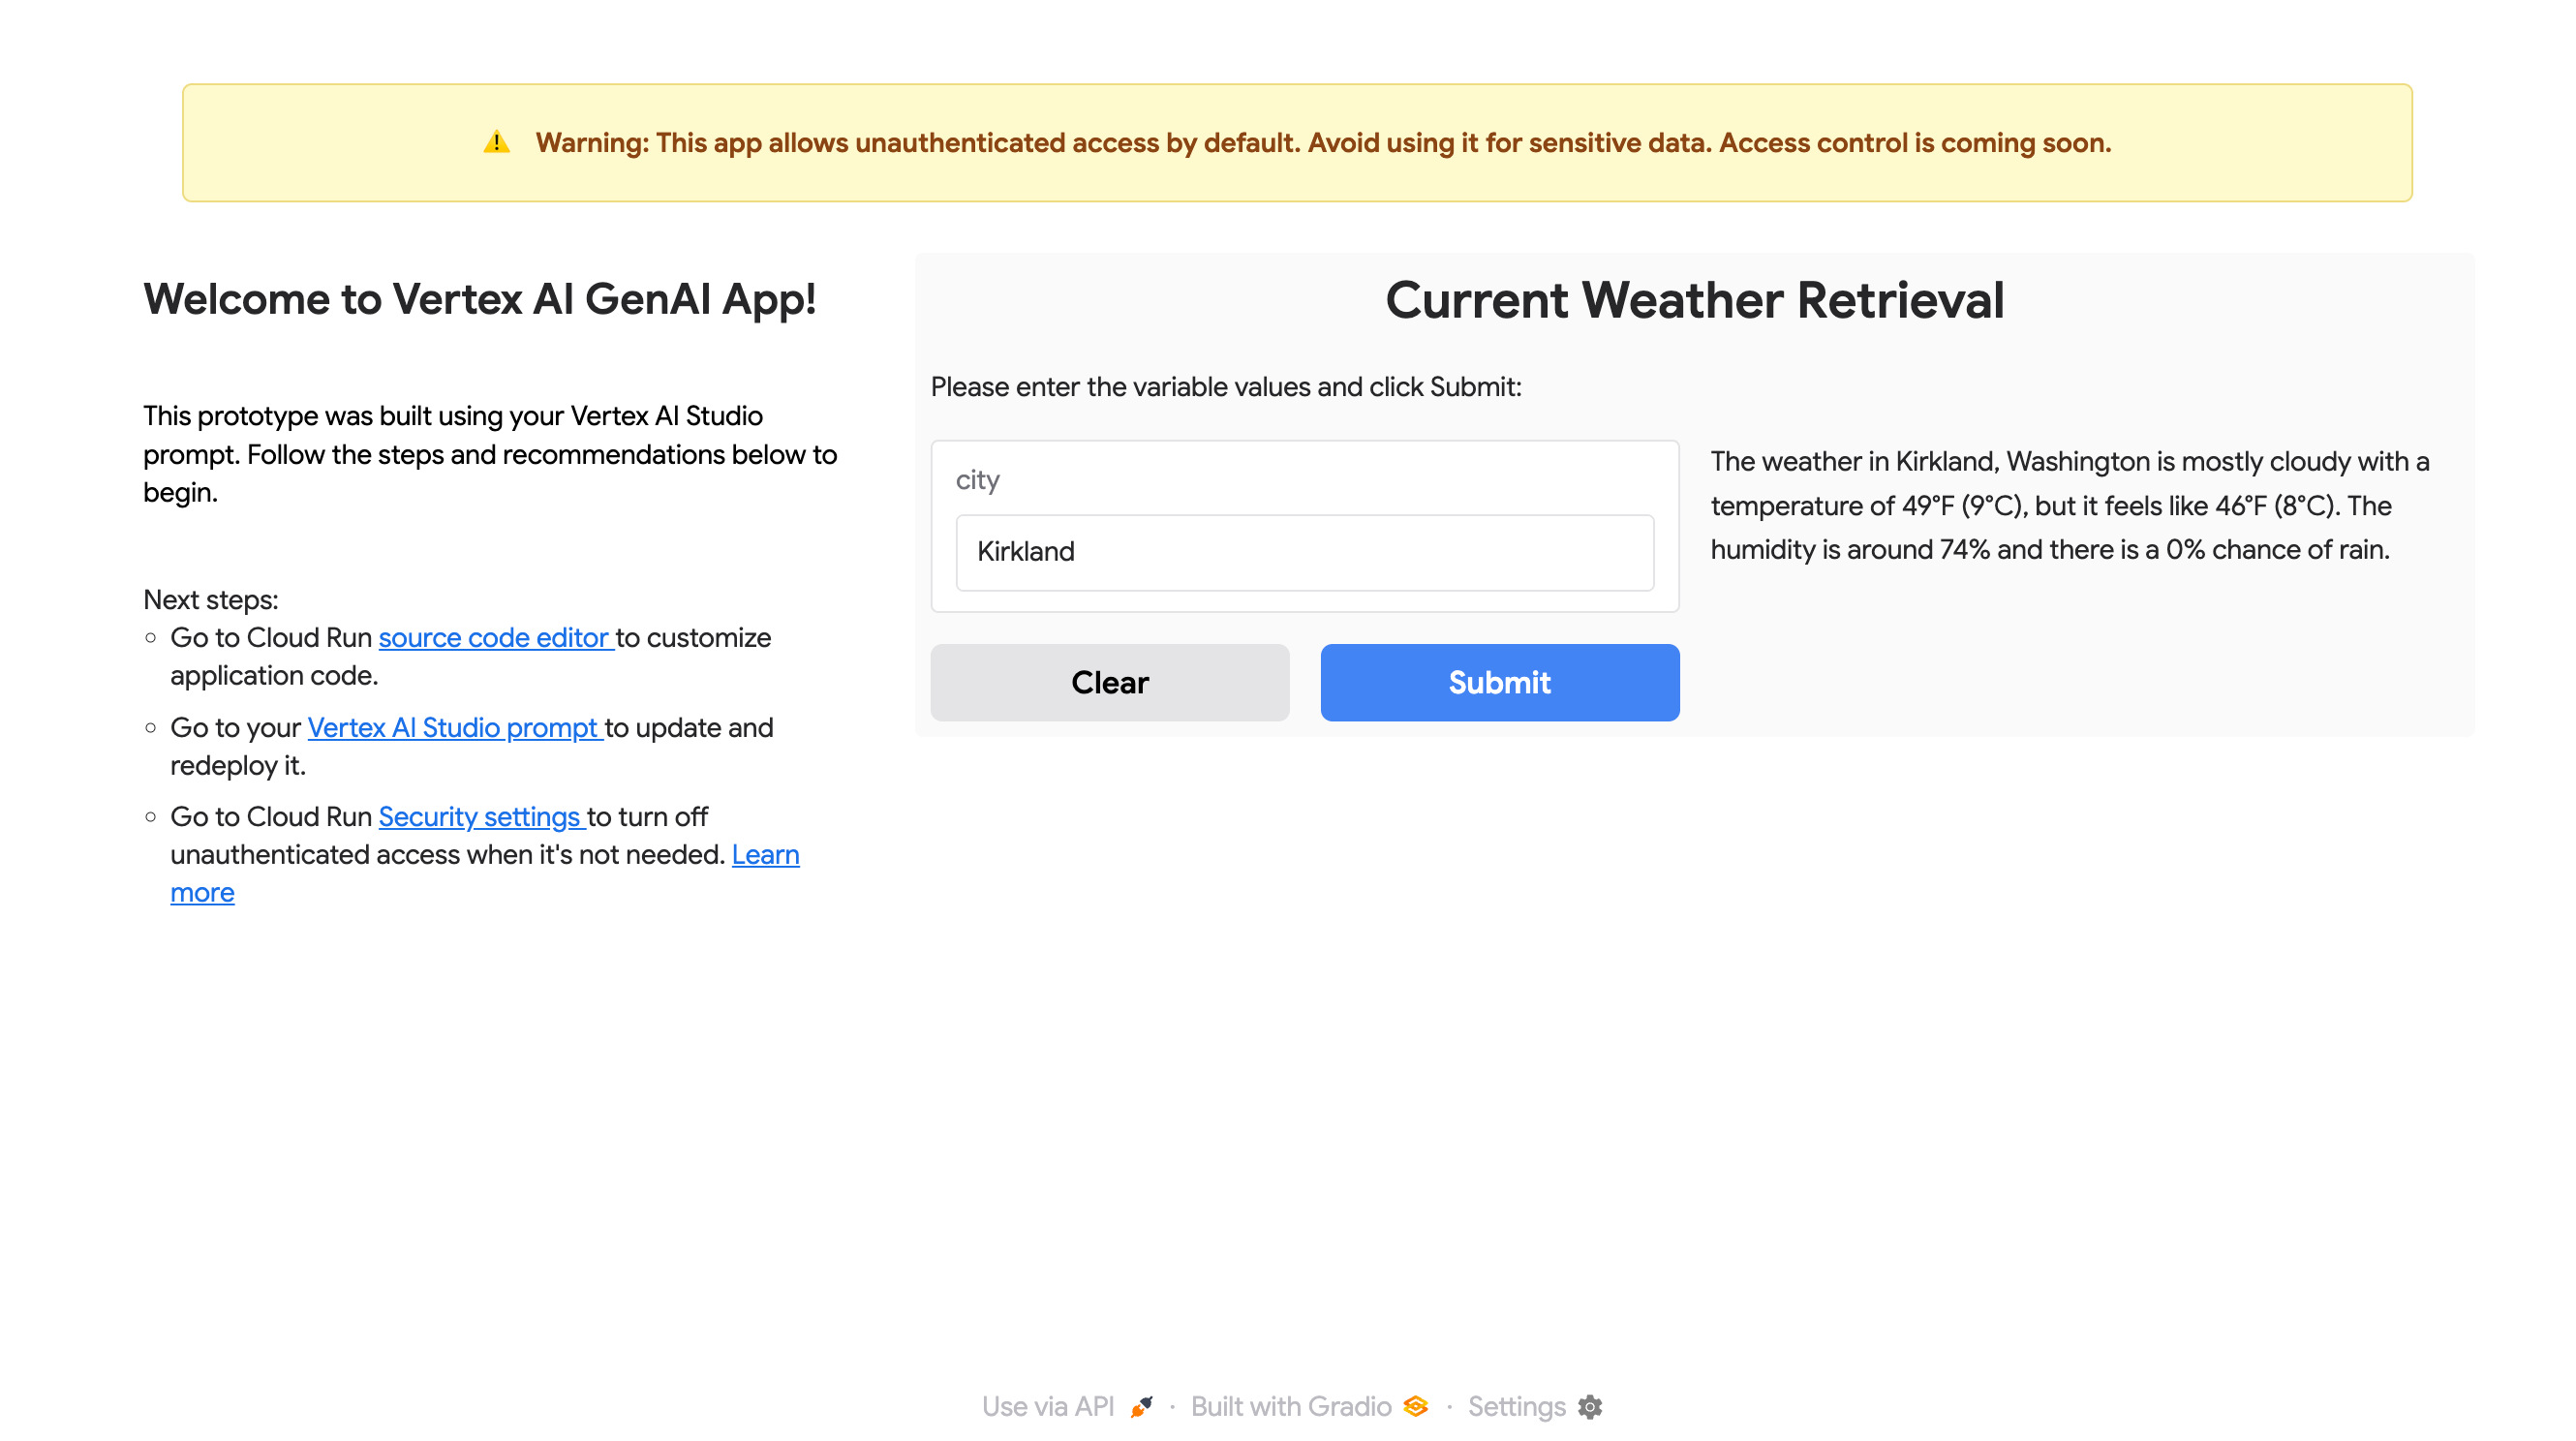Click the Welcome to Vertex AI GenAI App heading
The image size is (2576, 1441).
(x=480, y=299)
